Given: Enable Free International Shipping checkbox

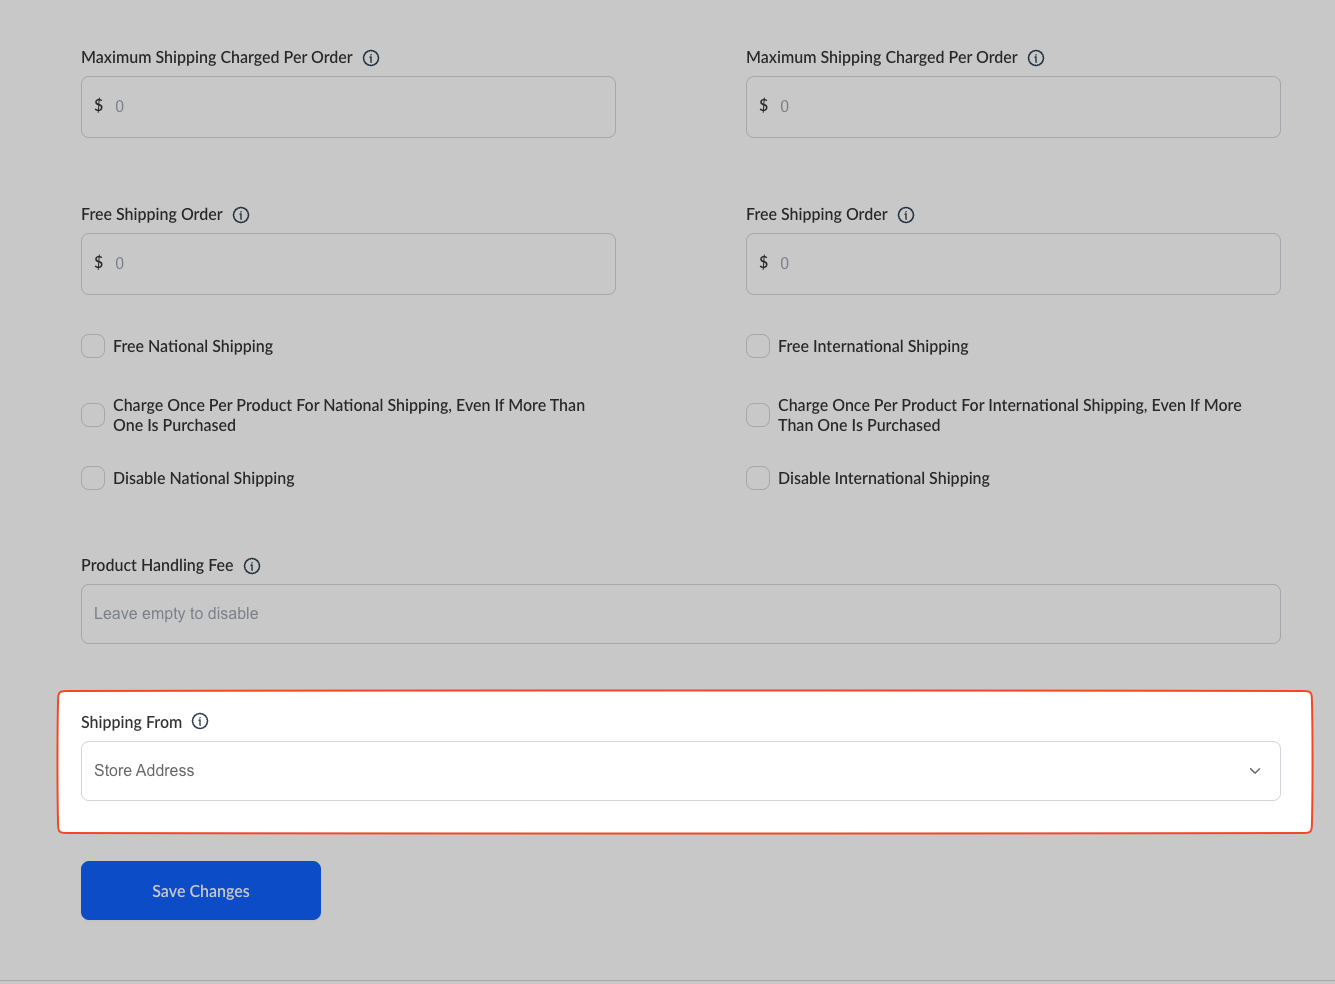Looking at the screenshot, I should 758,346.
